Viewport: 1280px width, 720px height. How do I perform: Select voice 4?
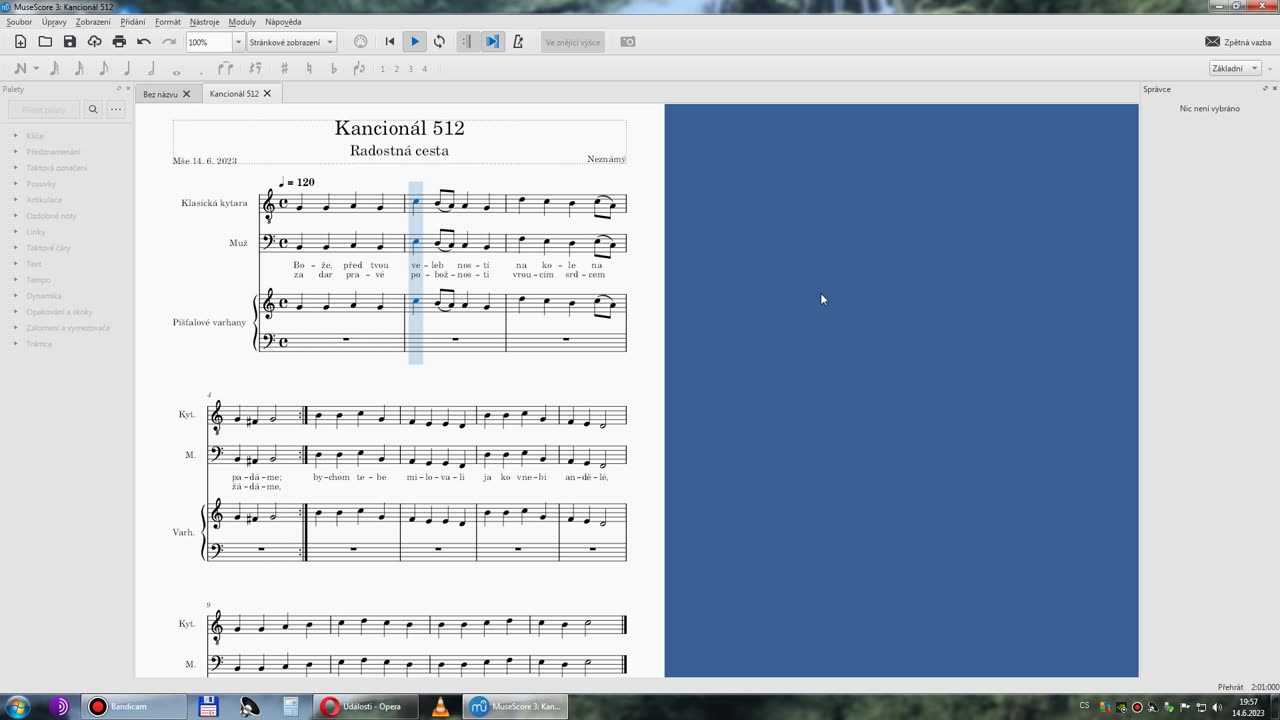click(x=424, y=69)
